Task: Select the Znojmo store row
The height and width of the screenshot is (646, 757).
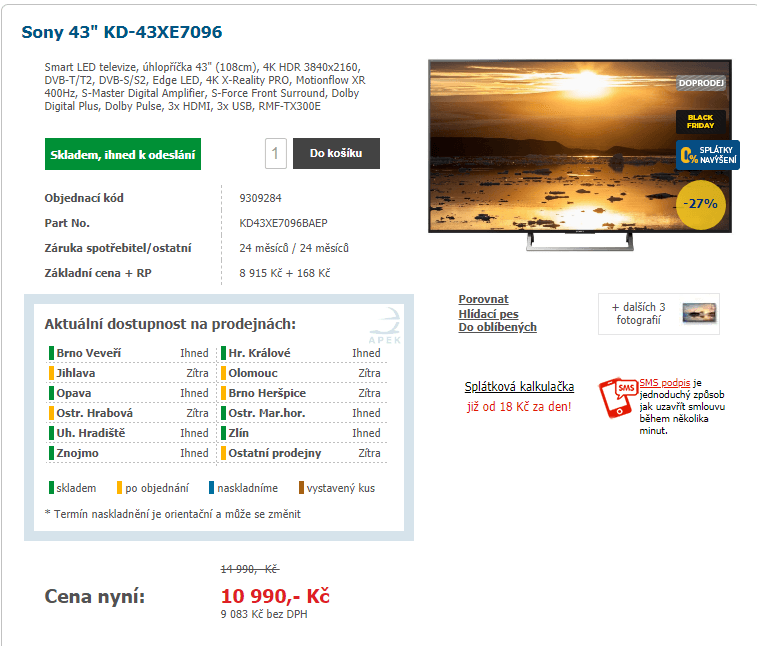Action: (129, 453)
